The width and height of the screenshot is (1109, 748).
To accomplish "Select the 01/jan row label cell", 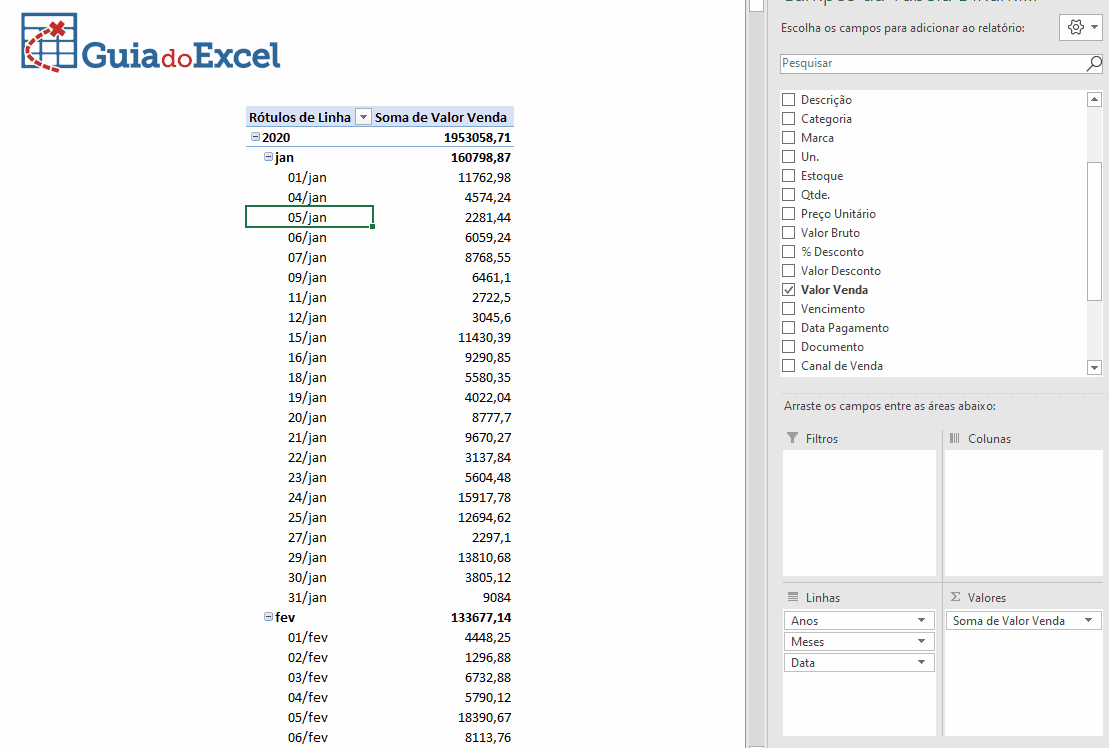I will point(308,177).
